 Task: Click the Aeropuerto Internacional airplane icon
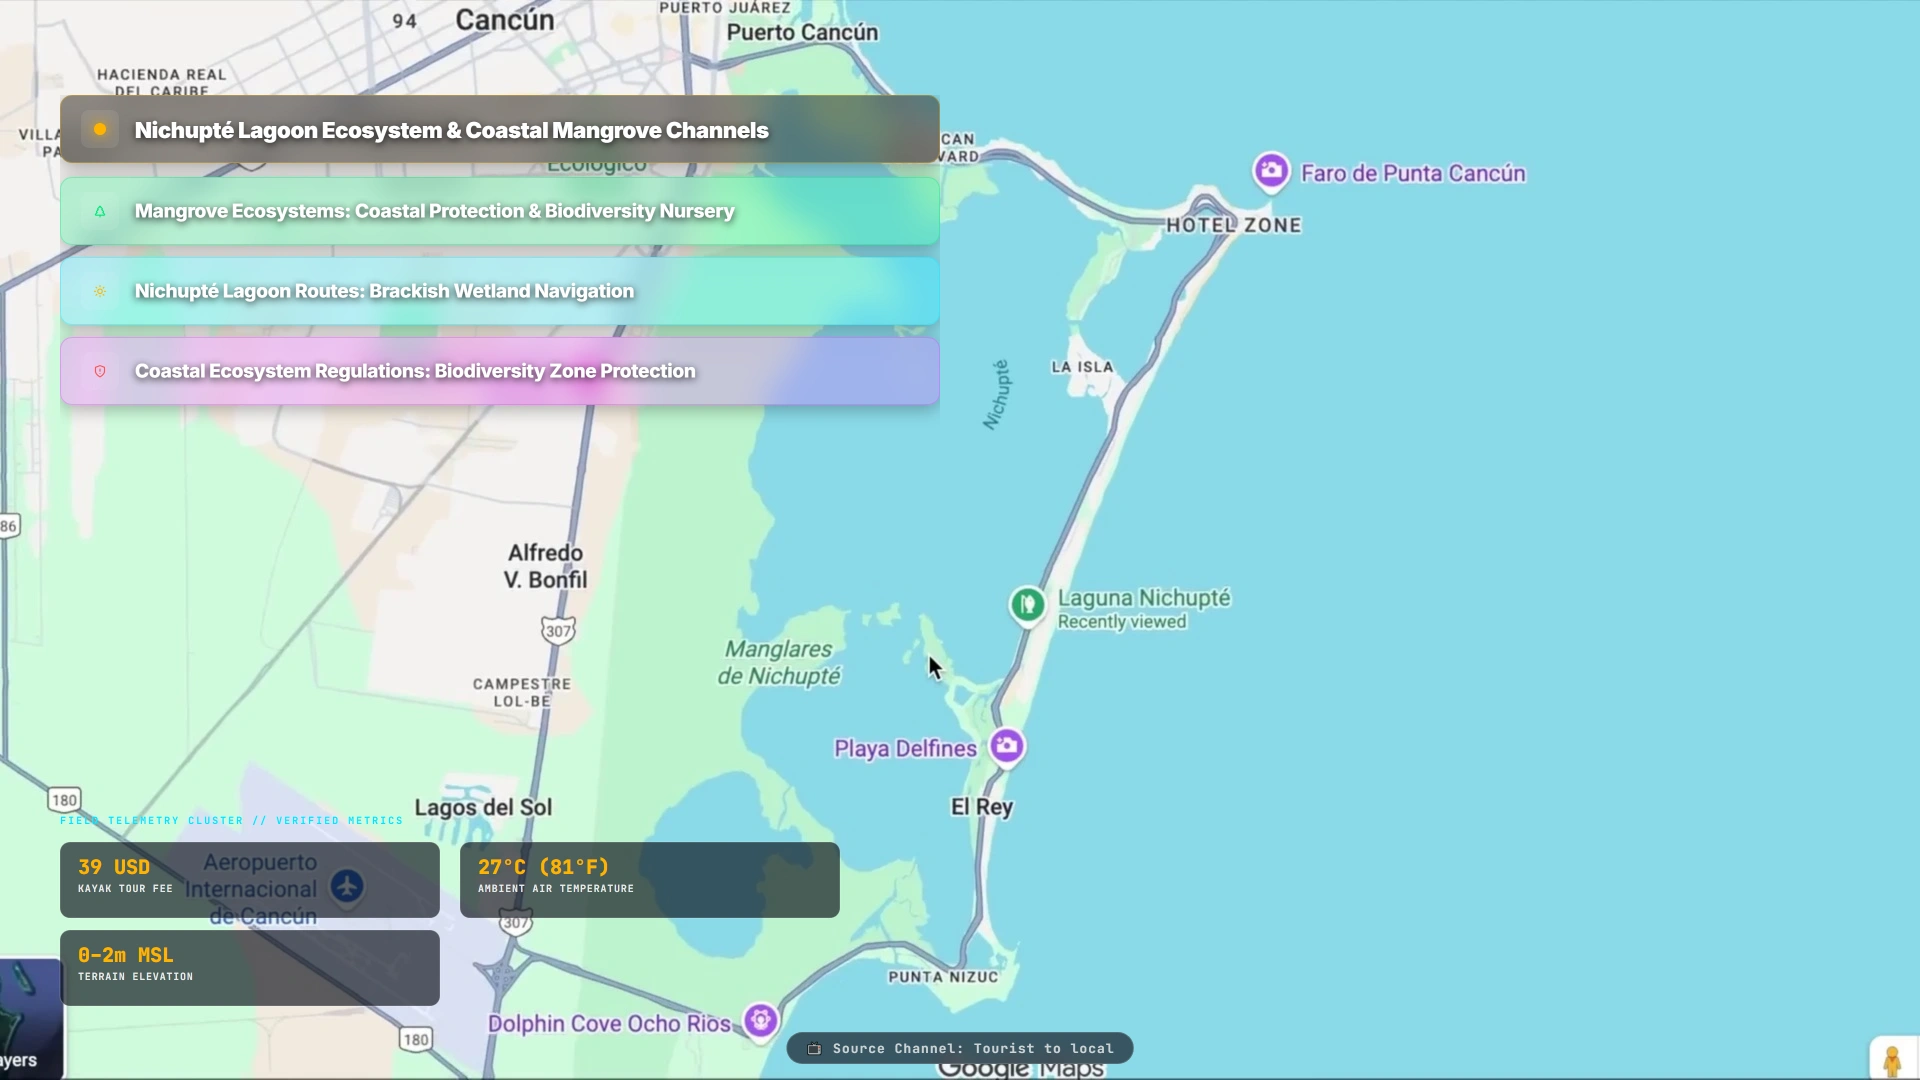click(347, 886)
